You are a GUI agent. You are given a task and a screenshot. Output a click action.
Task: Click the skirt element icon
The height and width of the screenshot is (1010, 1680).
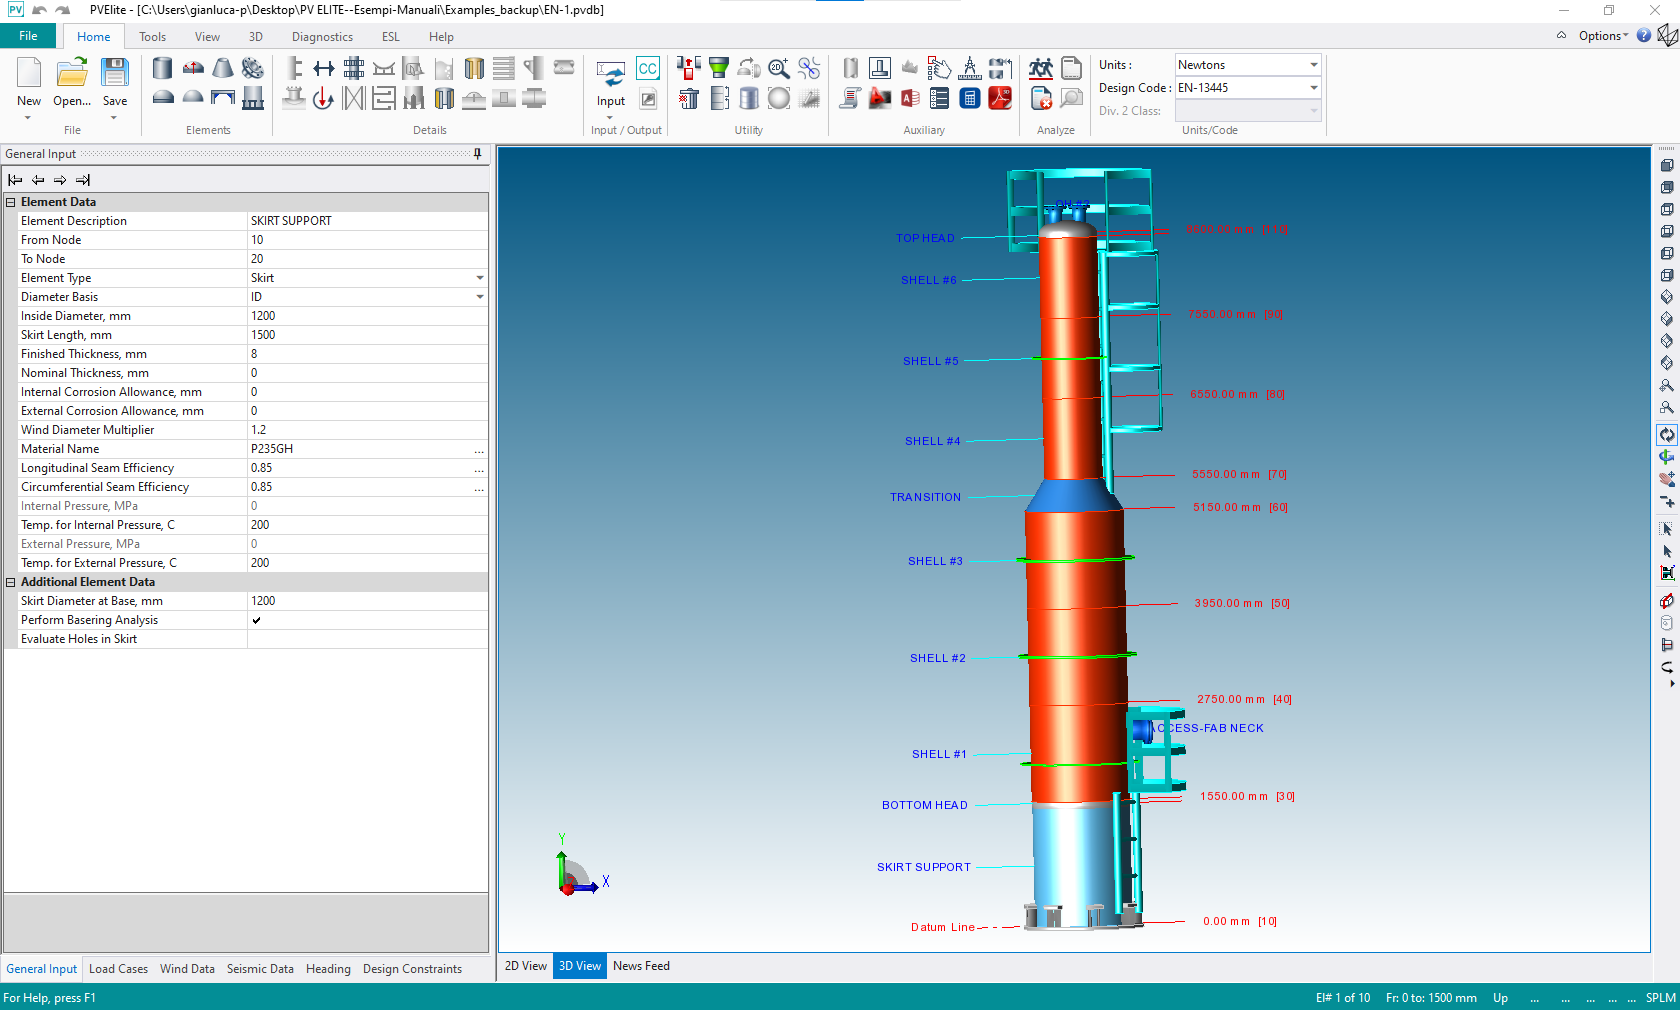[x=253, y=98]
